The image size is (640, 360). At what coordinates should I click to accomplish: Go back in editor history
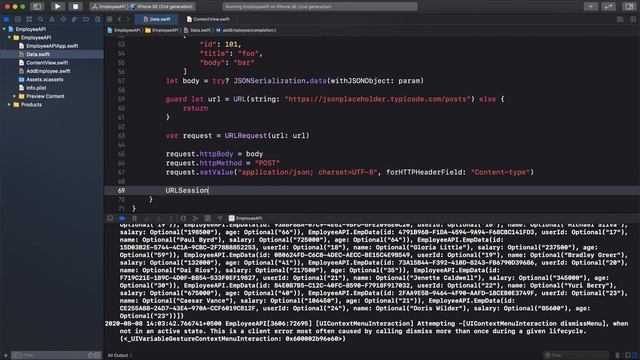point(120,19)
